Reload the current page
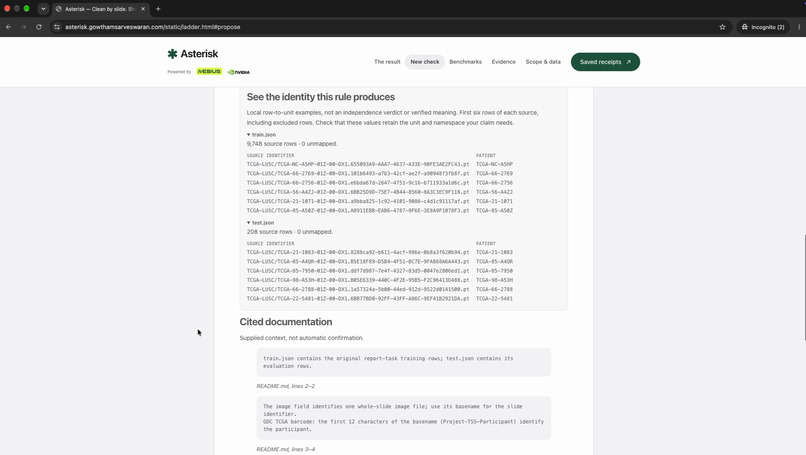Image resolution: width=806 pixels, height=455 pixels. (x=39, y=27)
